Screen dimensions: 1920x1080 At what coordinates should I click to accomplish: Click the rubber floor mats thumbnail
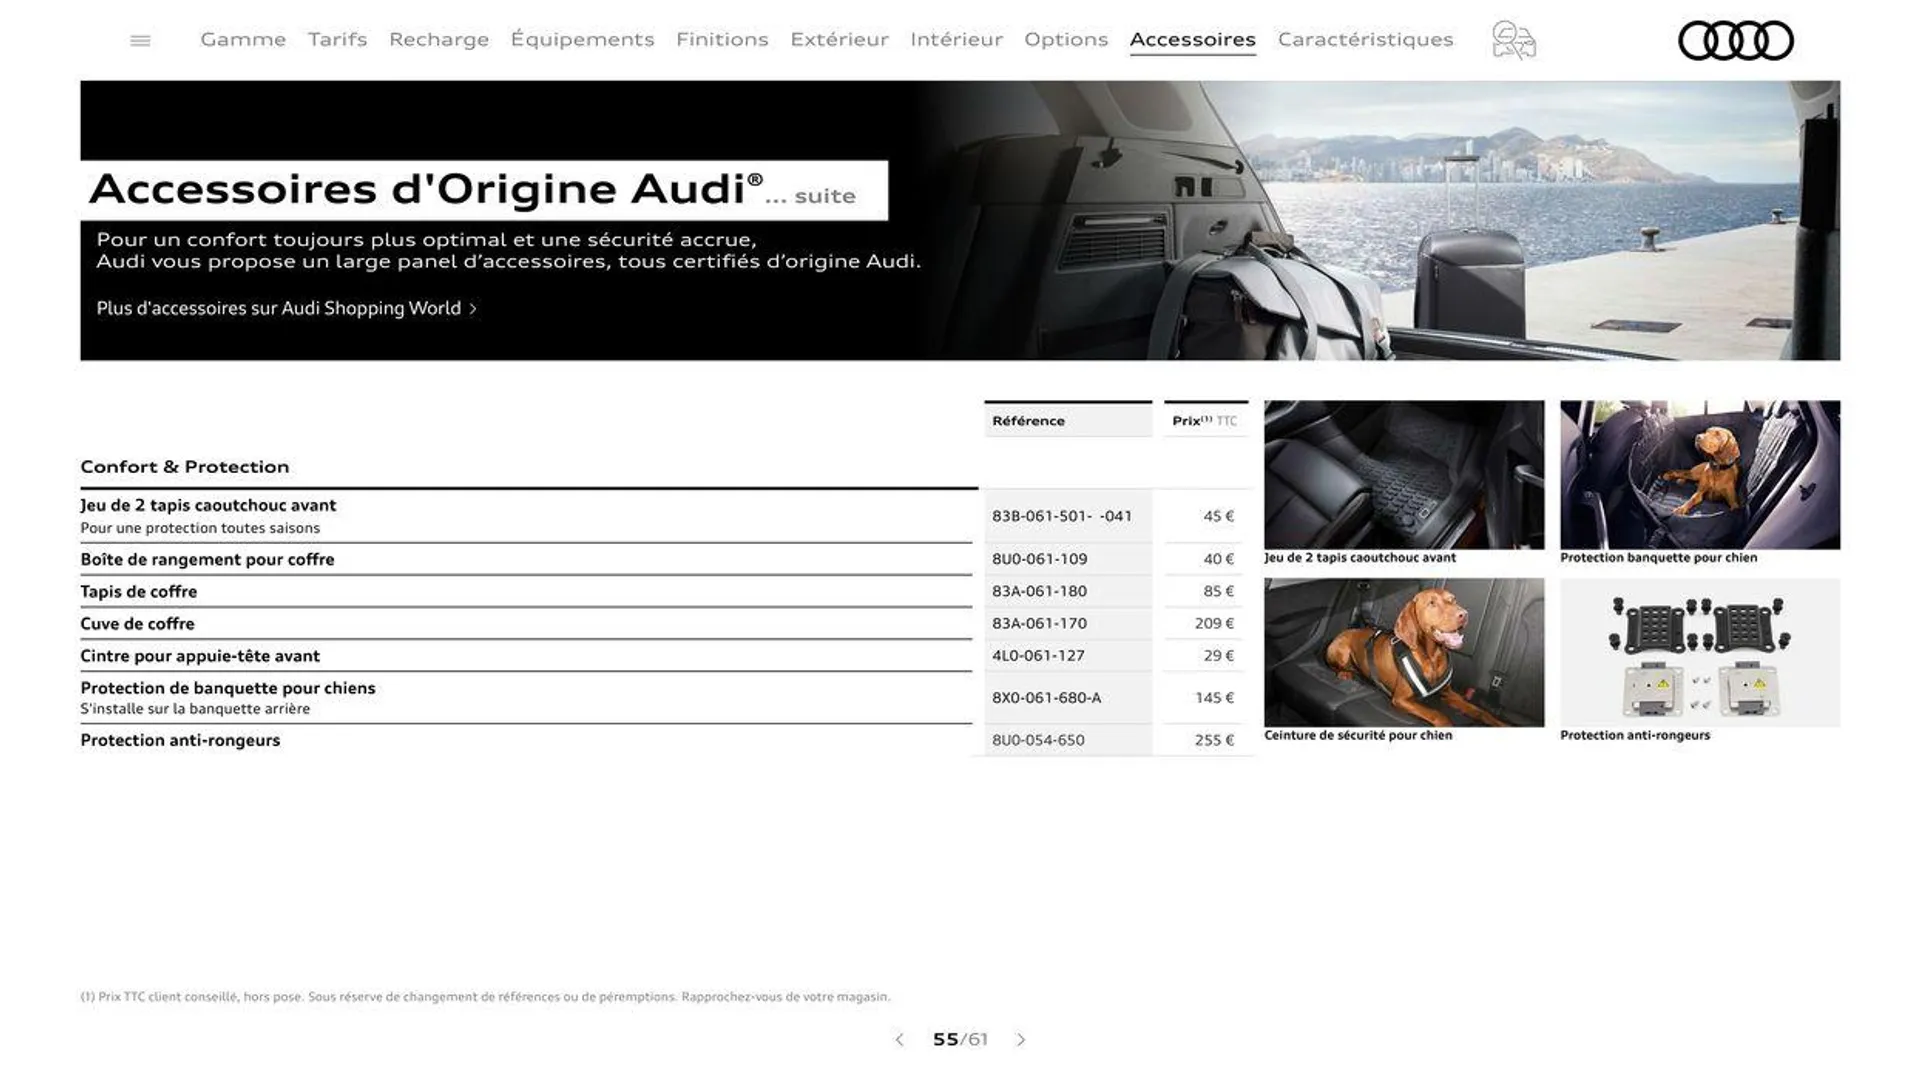pos(1403,475)
